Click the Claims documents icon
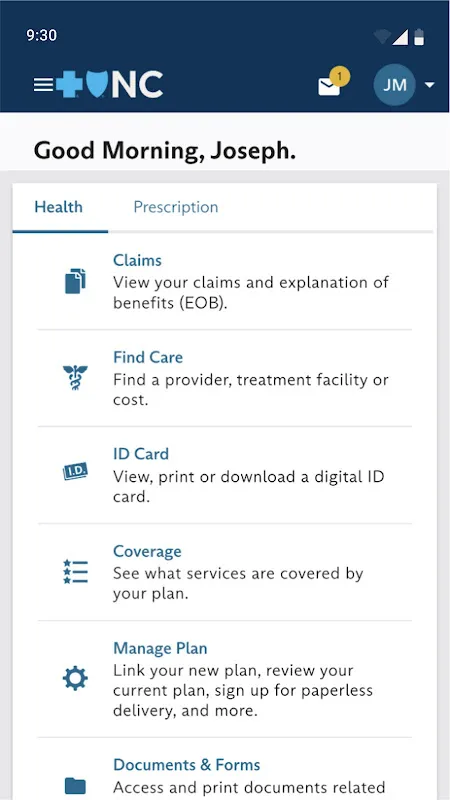Screen dimensions: 450x800 pos(76,281)
